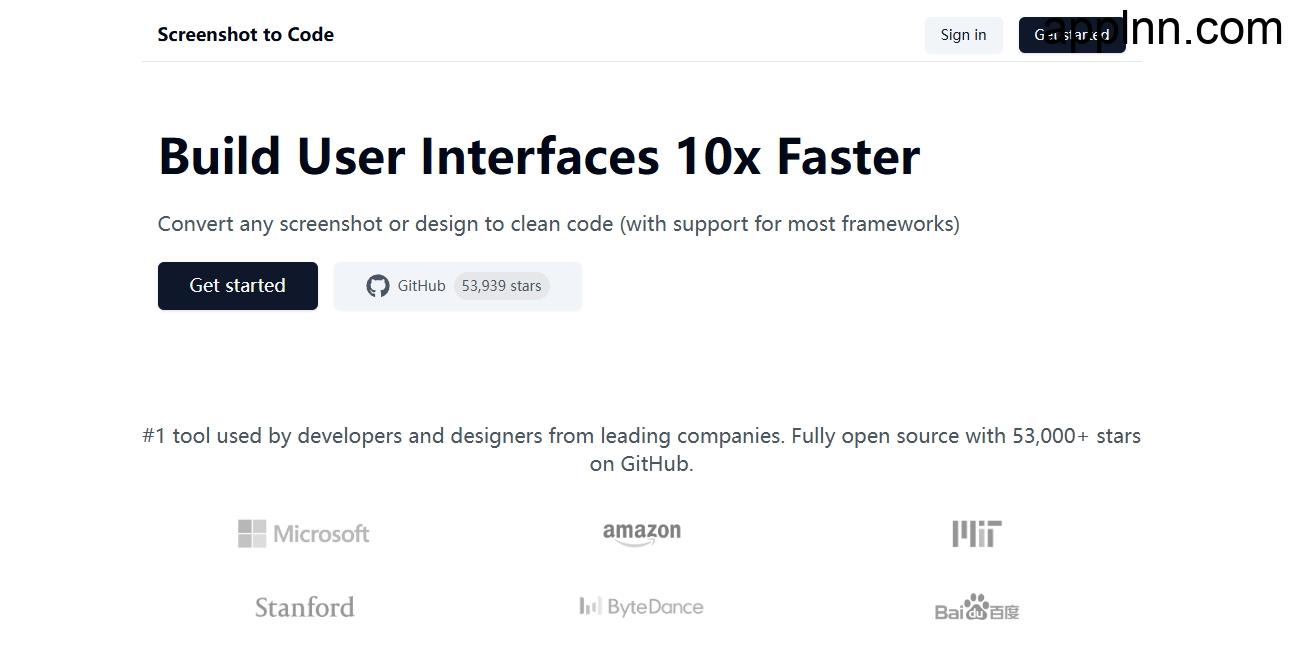Click the Microsoft logo
Image resolution: width=1292 pixels, height=657 pixels.
(x=304, y=534)
